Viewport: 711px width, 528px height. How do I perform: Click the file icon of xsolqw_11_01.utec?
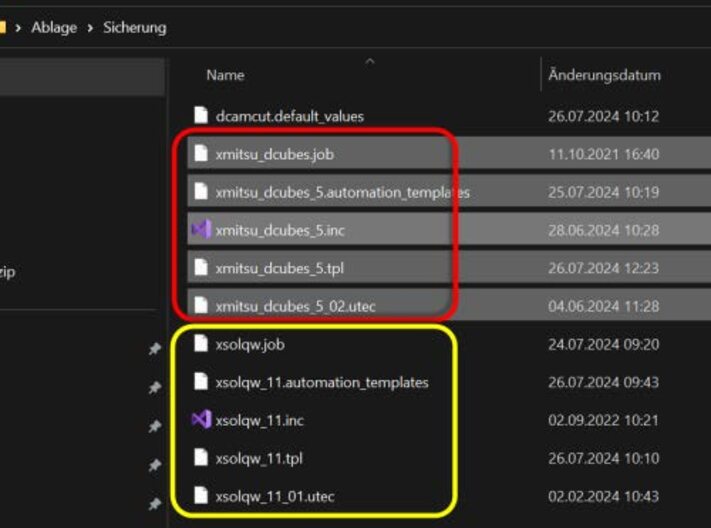click(x=201, y=496)
